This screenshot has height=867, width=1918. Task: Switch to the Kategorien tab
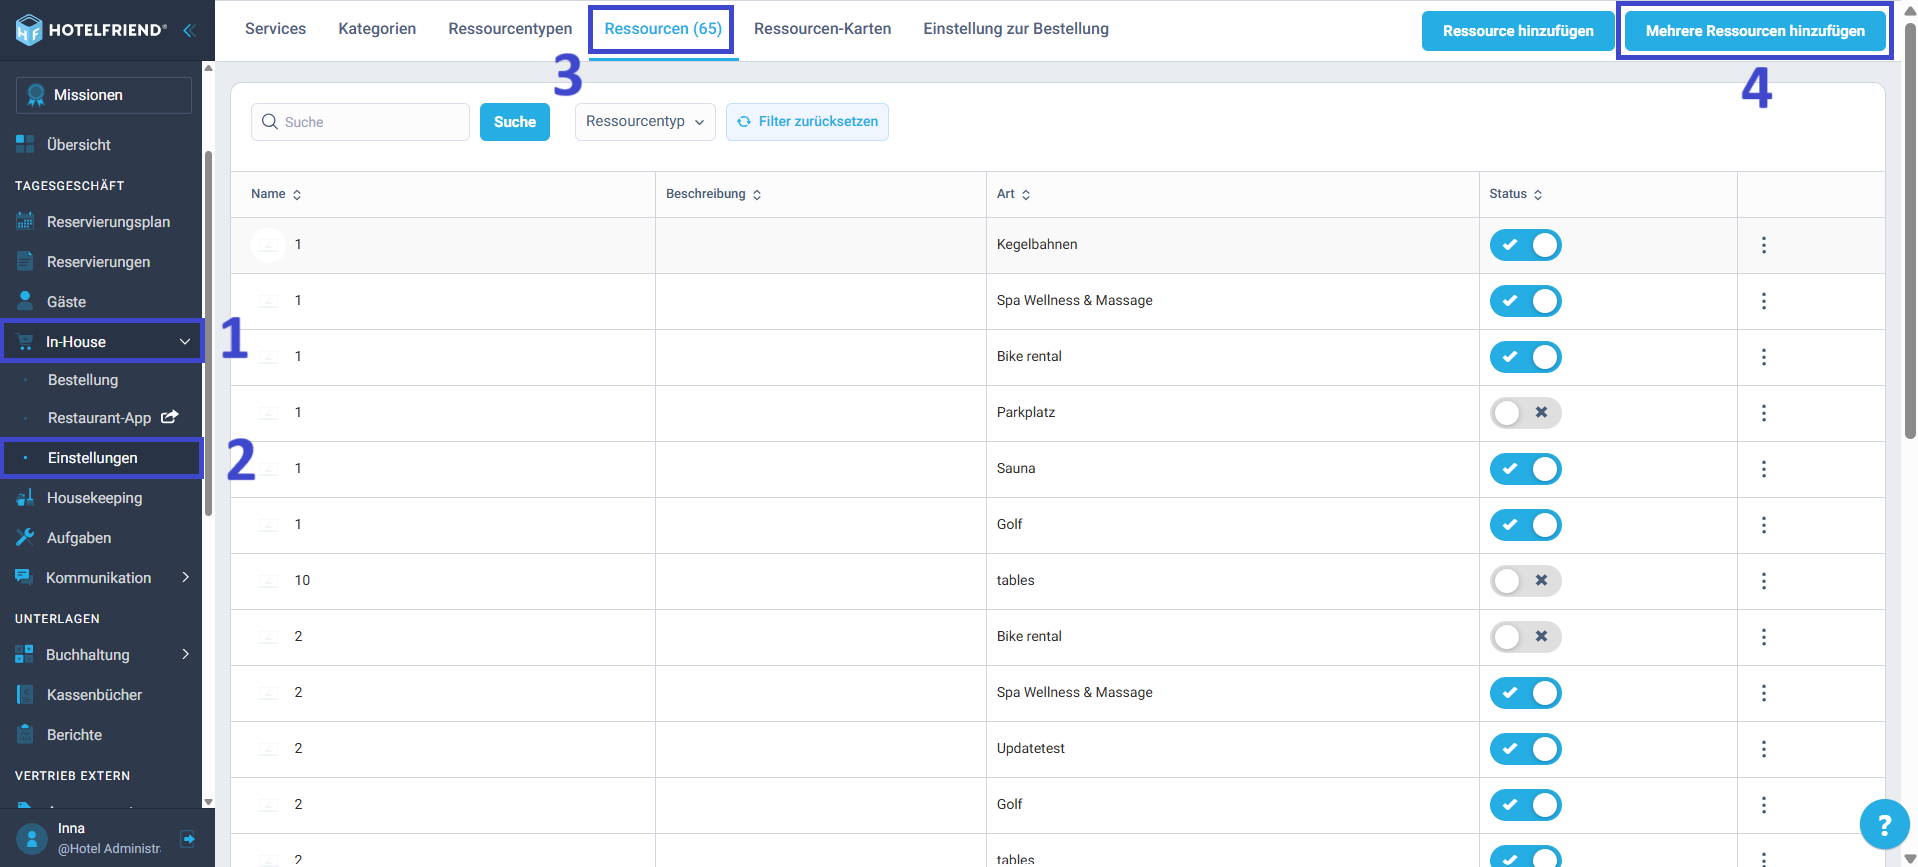(377, 29)
